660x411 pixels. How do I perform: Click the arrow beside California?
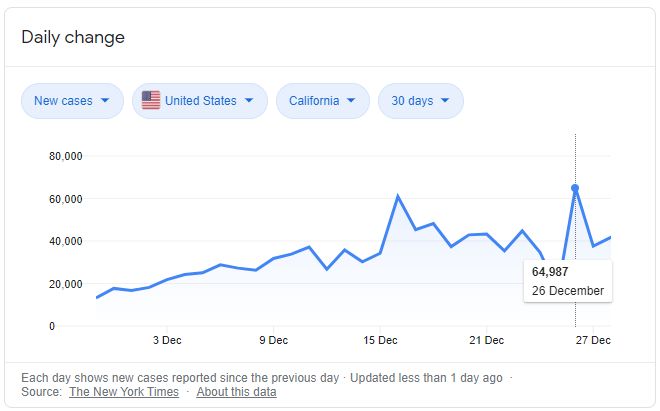[351, 101]
